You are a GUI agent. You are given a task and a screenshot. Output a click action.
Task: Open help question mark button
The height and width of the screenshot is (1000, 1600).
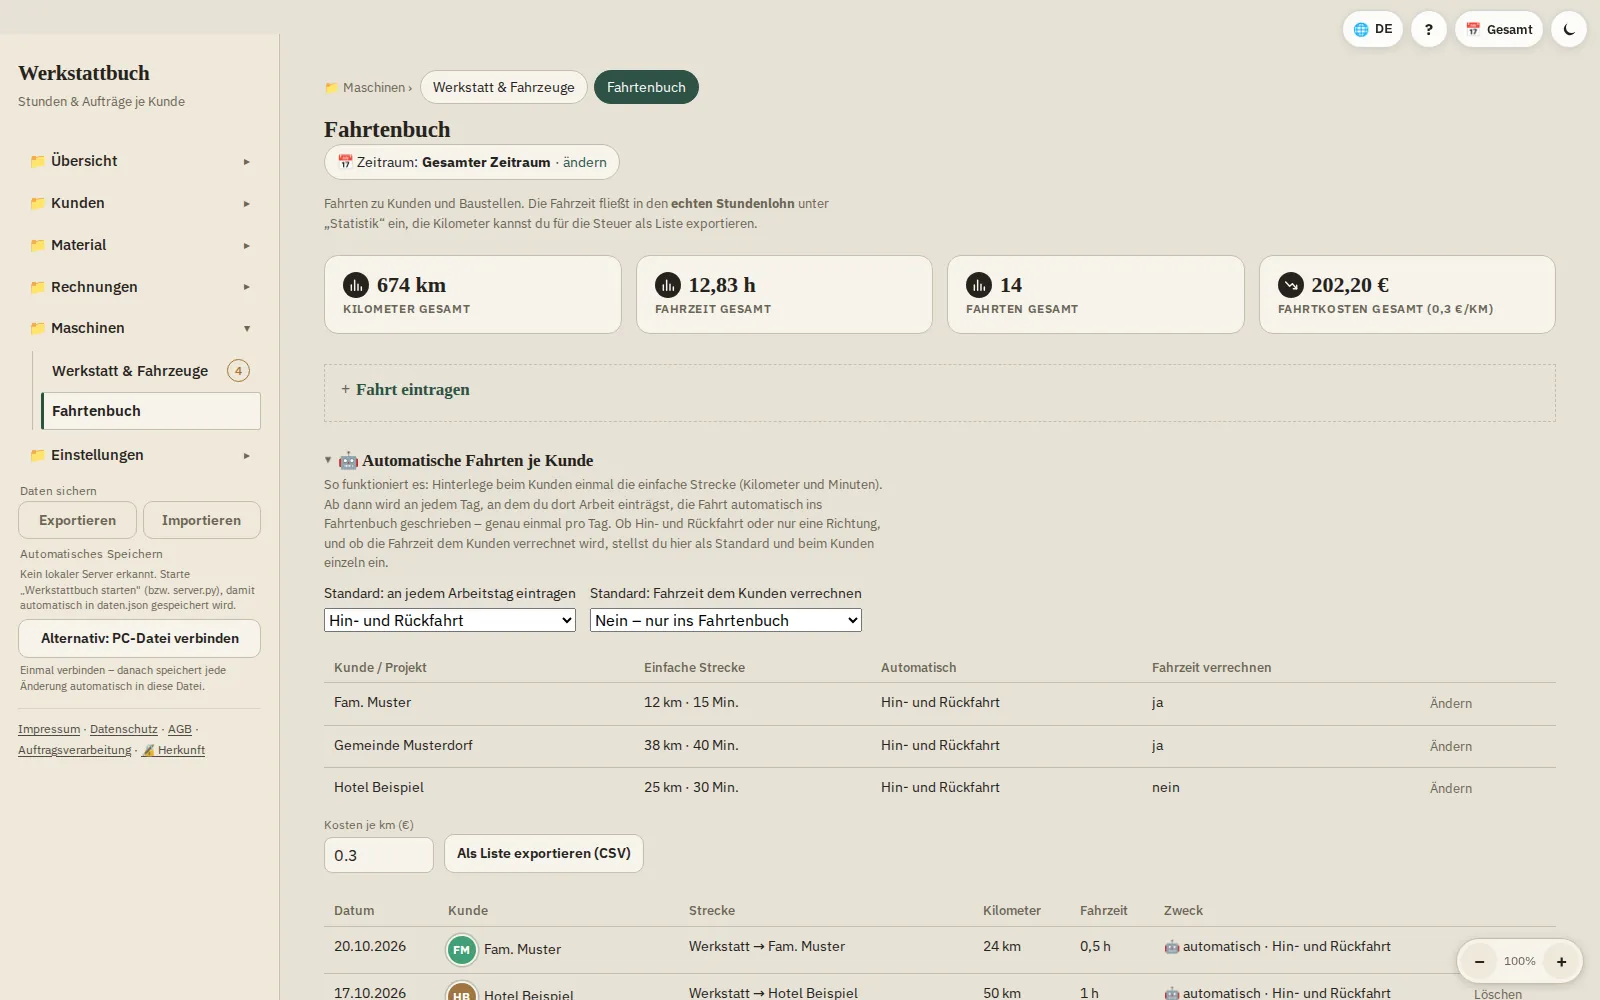pyautogui.click(x=1428, y=29)
